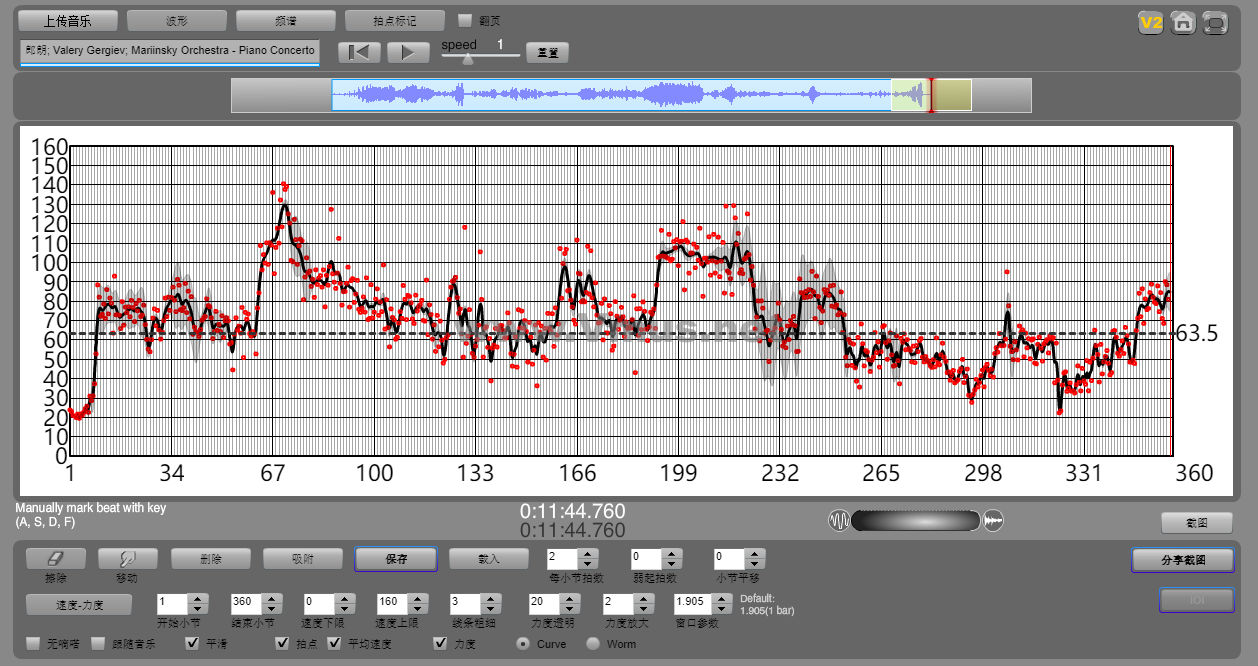
Task: Click the V2 version icon
Action: point(1151,23)
